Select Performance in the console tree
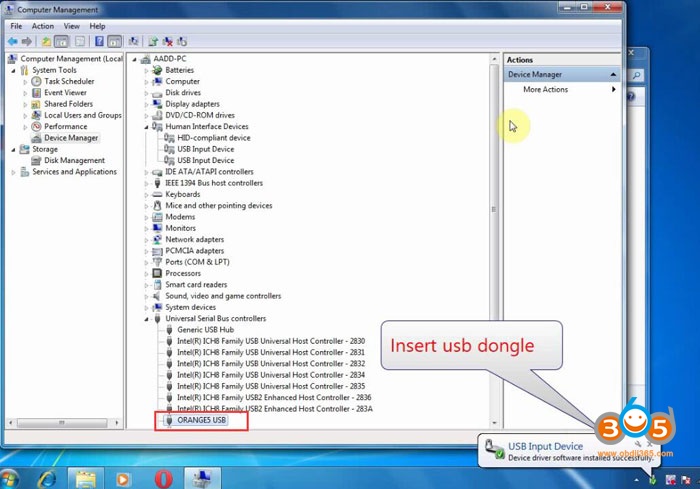Viewport: 700px width, 489px height. (x=66, y=126)
